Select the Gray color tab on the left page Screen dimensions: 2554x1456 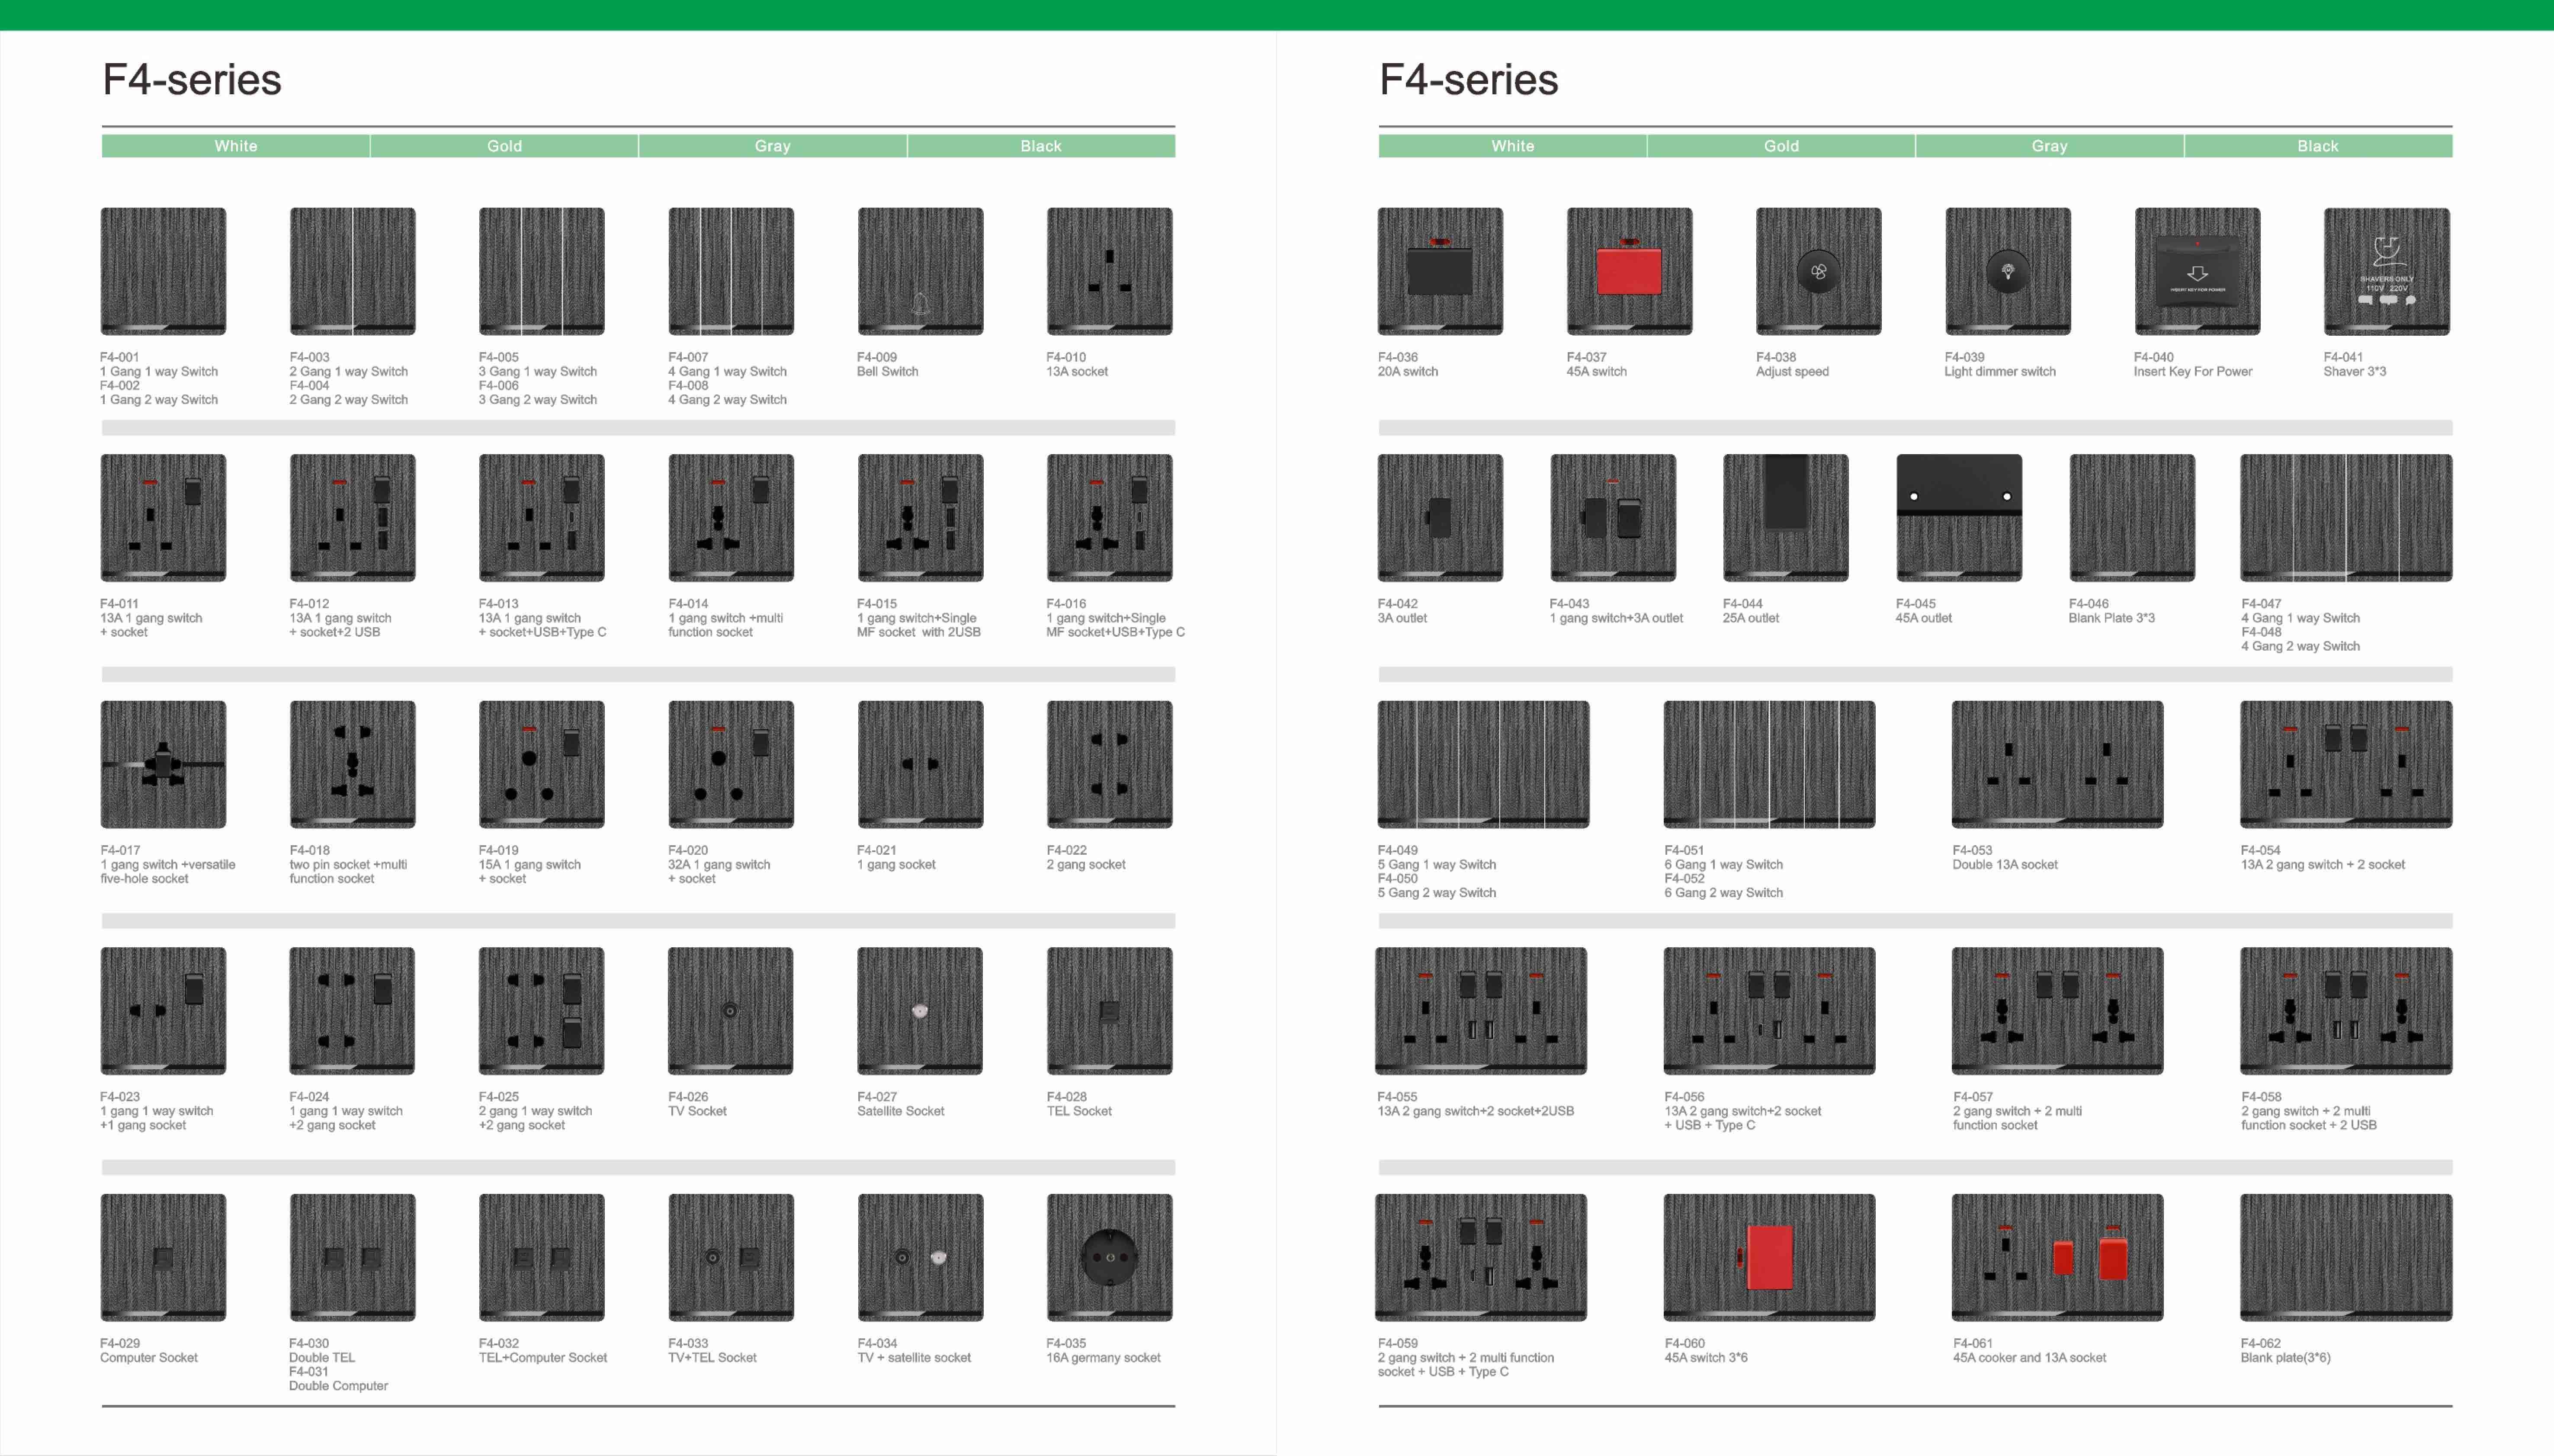[772, 146]
